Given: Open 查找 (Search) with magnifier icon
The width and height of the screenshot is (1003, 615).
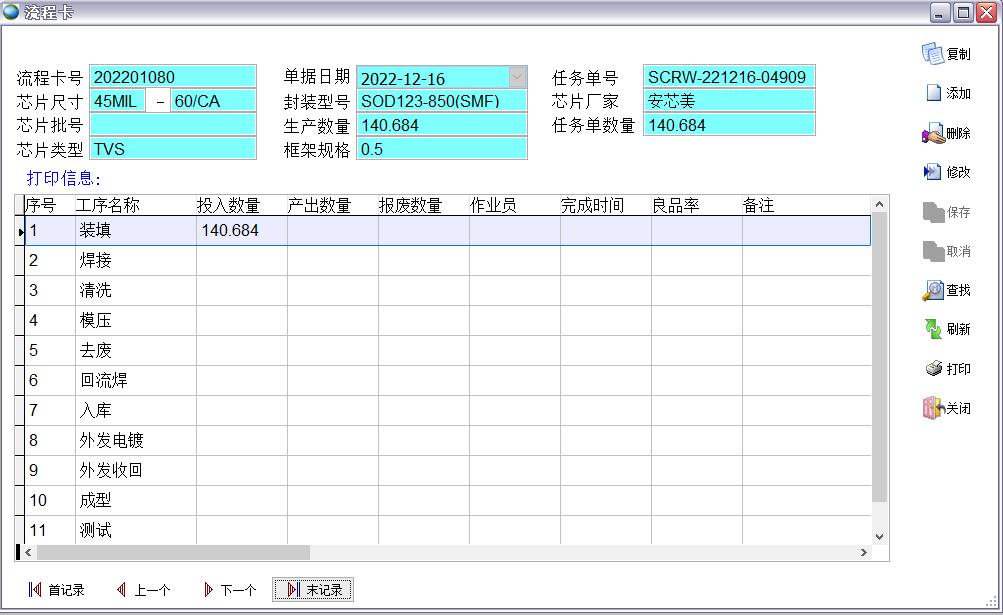Looking at the screenshot, I should [x=946, y=290].
